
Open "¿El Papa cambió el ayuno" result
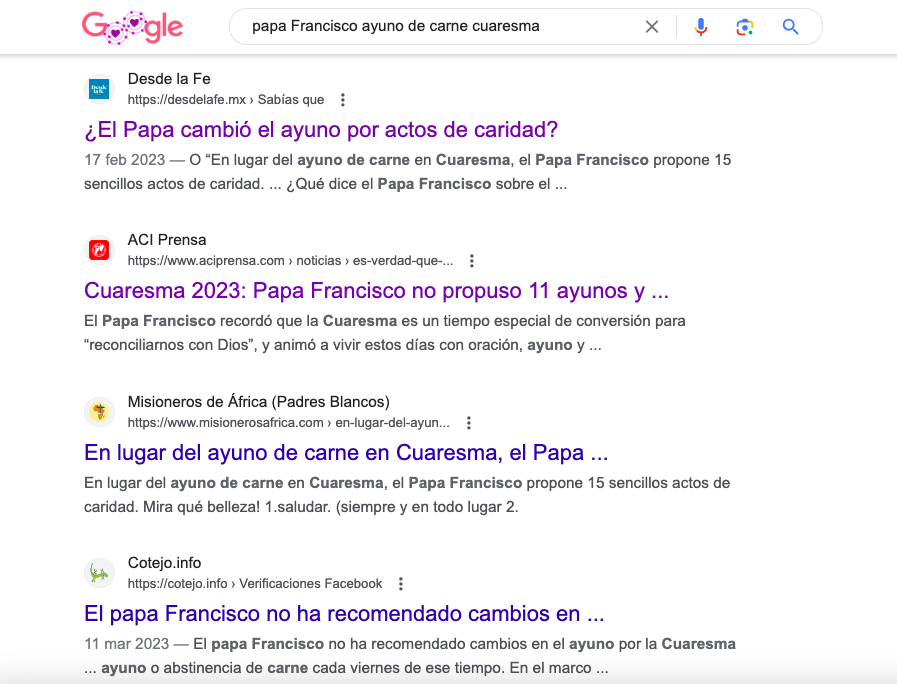(321, 130)
